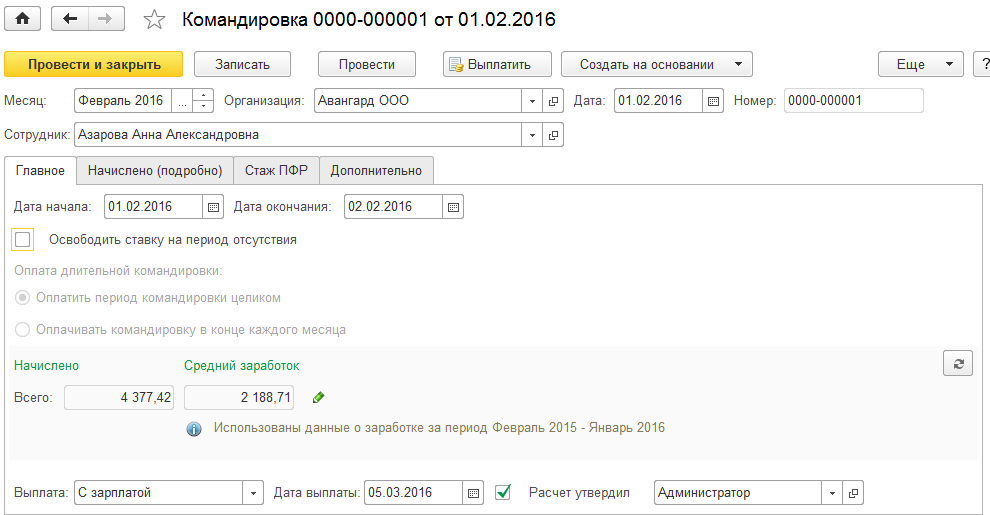Click the Дата начала field 01.02.2016
The image size is (990, 515).
(153, 207)
